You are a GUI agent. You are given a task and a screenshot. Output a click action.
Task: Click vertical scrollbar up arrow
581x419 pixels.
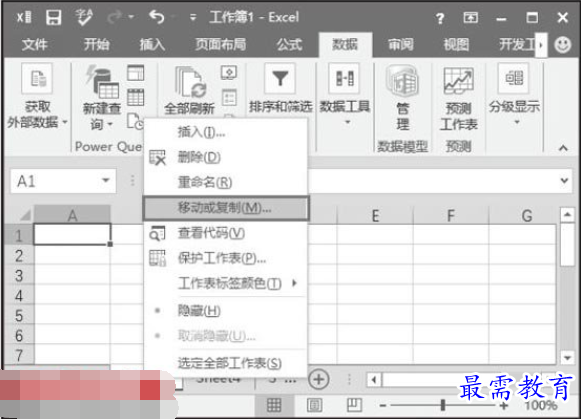point(567,215)
